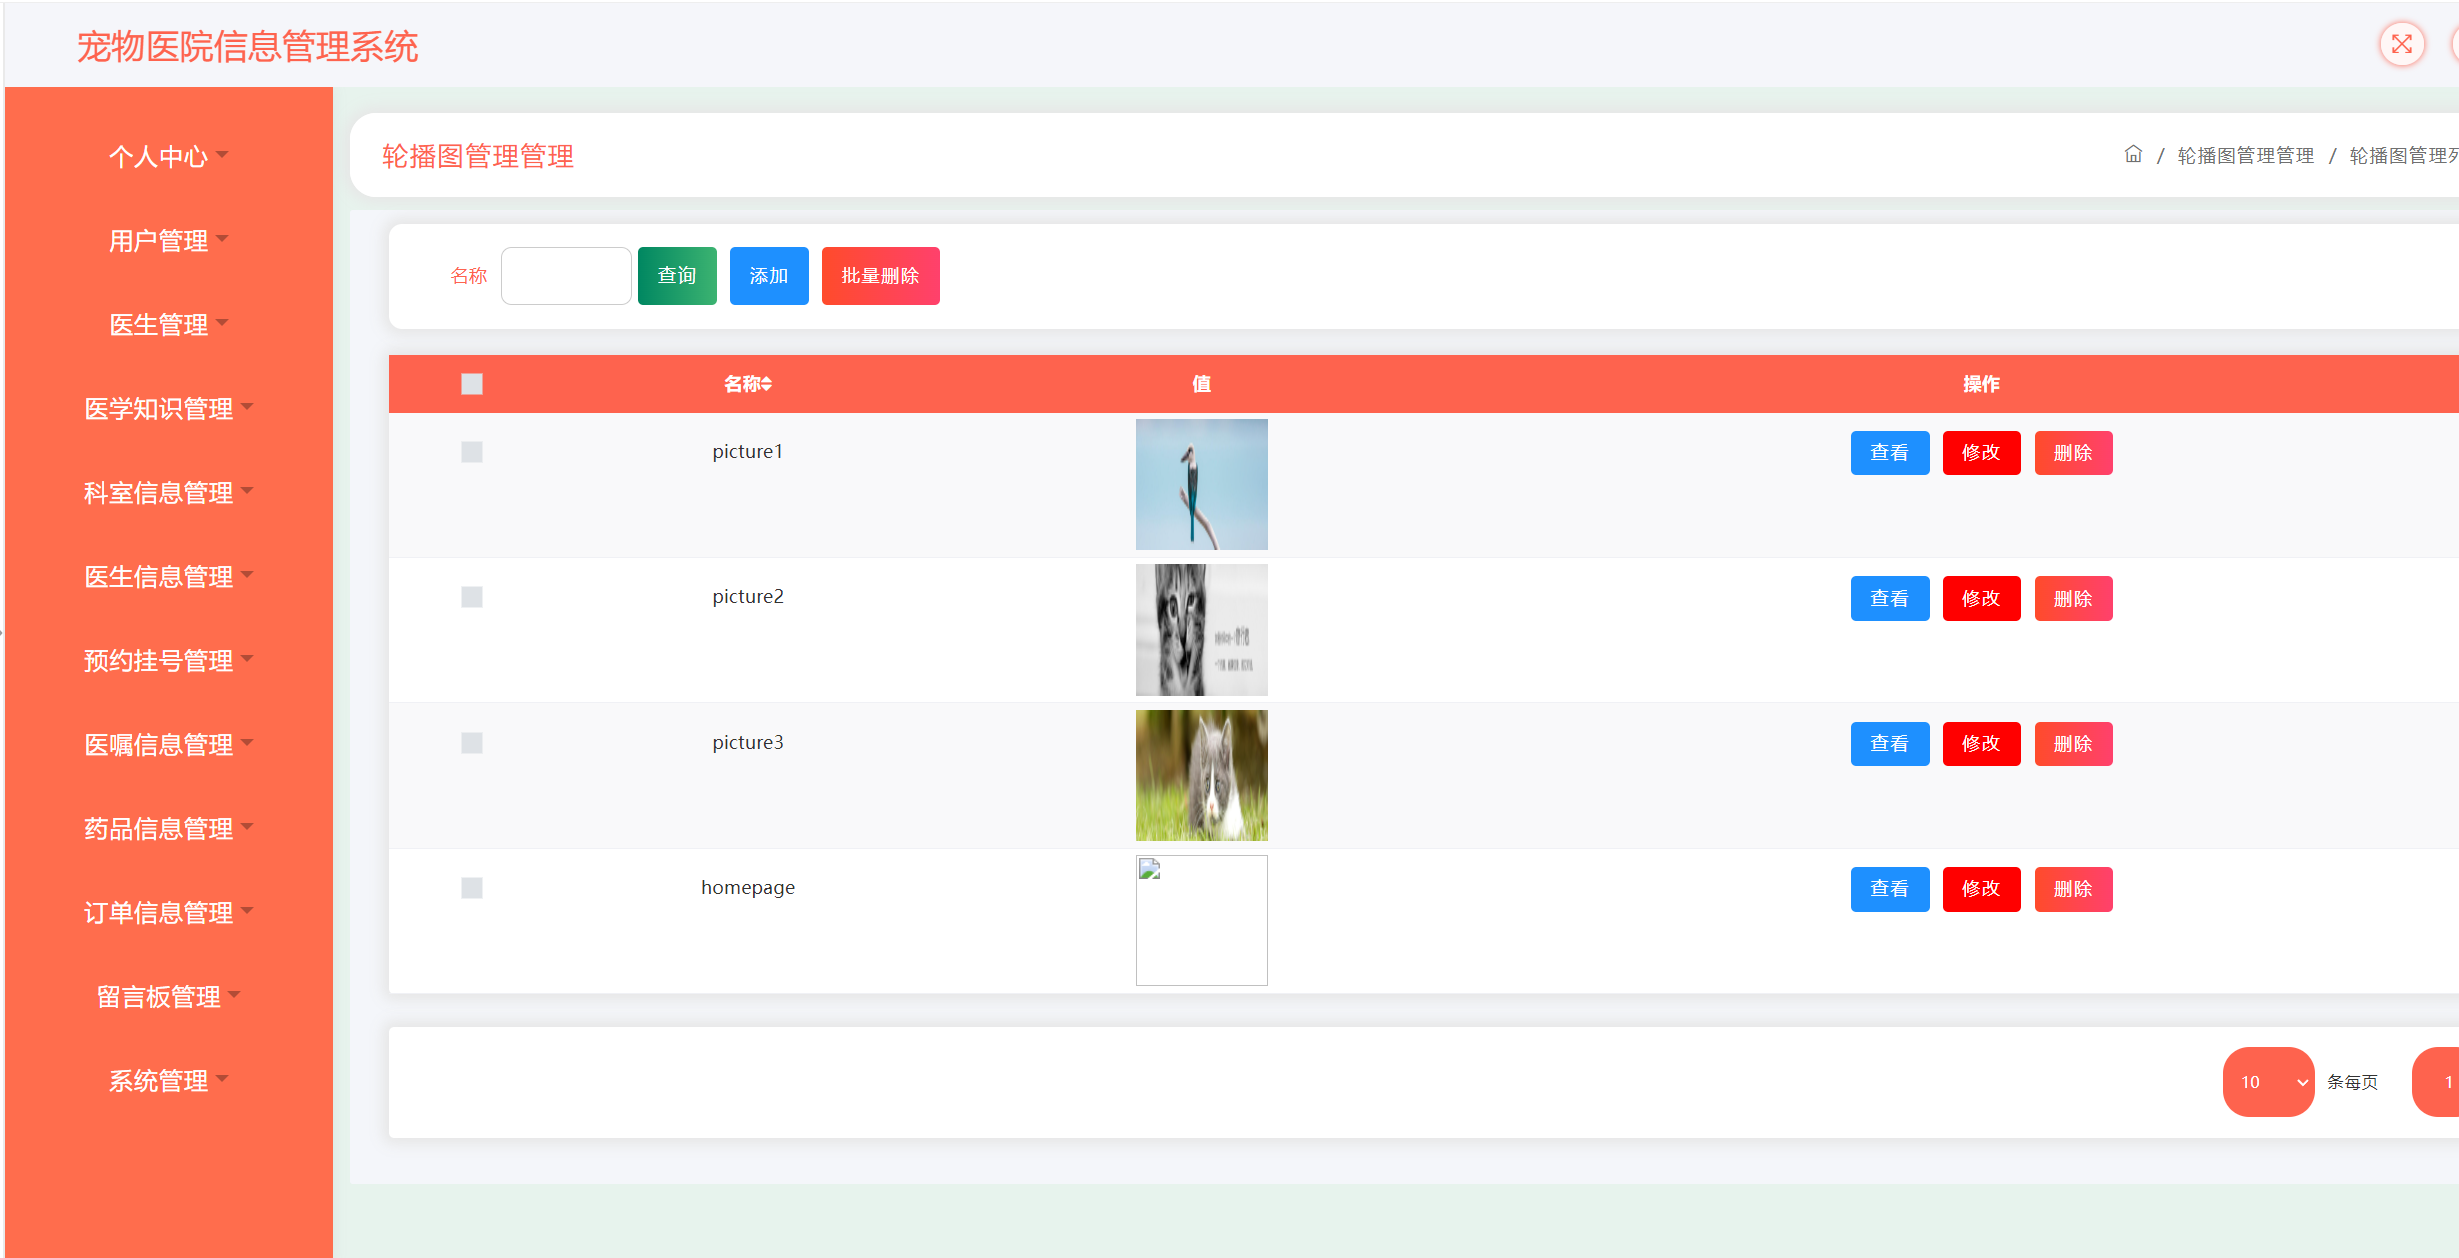Click the home icon in breadcrumb
The height and width of the screenshot is (1258, 2459).
[2132, 155]
